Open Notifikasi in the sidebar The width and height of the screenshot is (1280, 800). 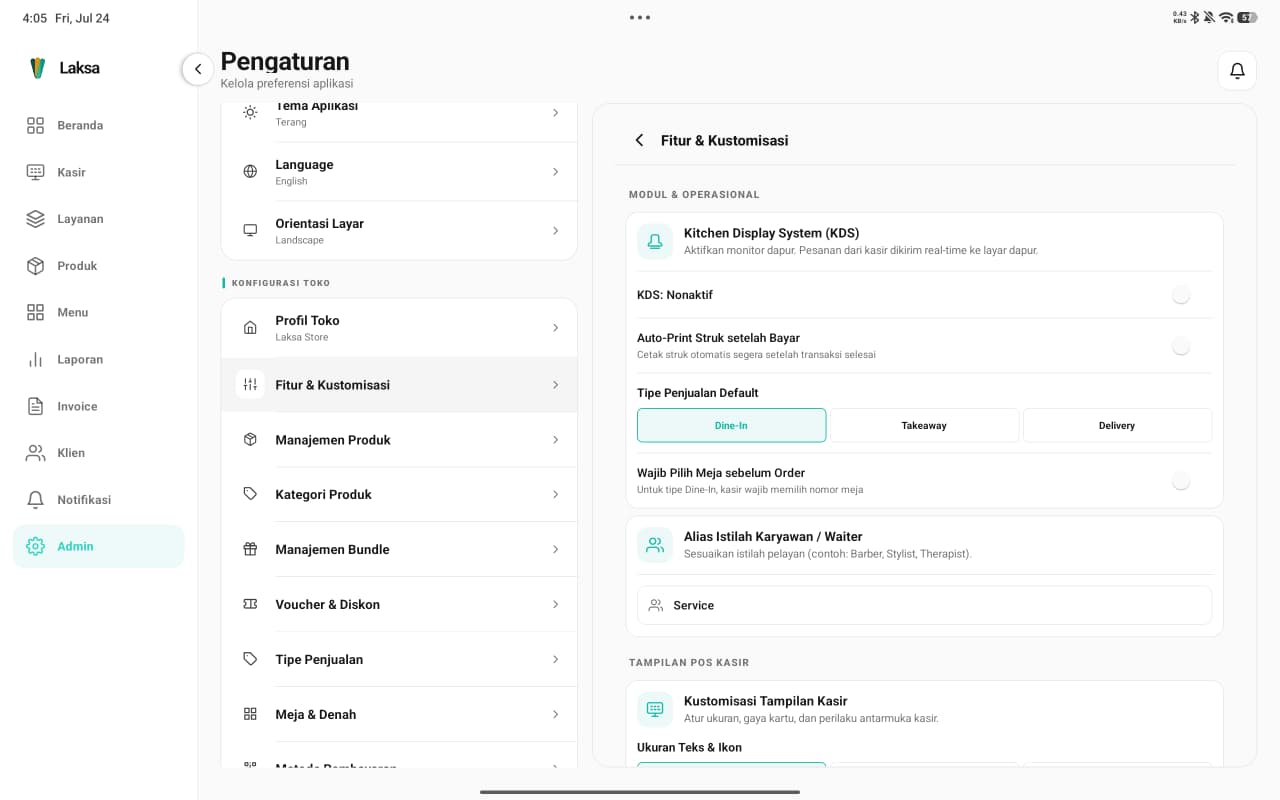(99, 500)
